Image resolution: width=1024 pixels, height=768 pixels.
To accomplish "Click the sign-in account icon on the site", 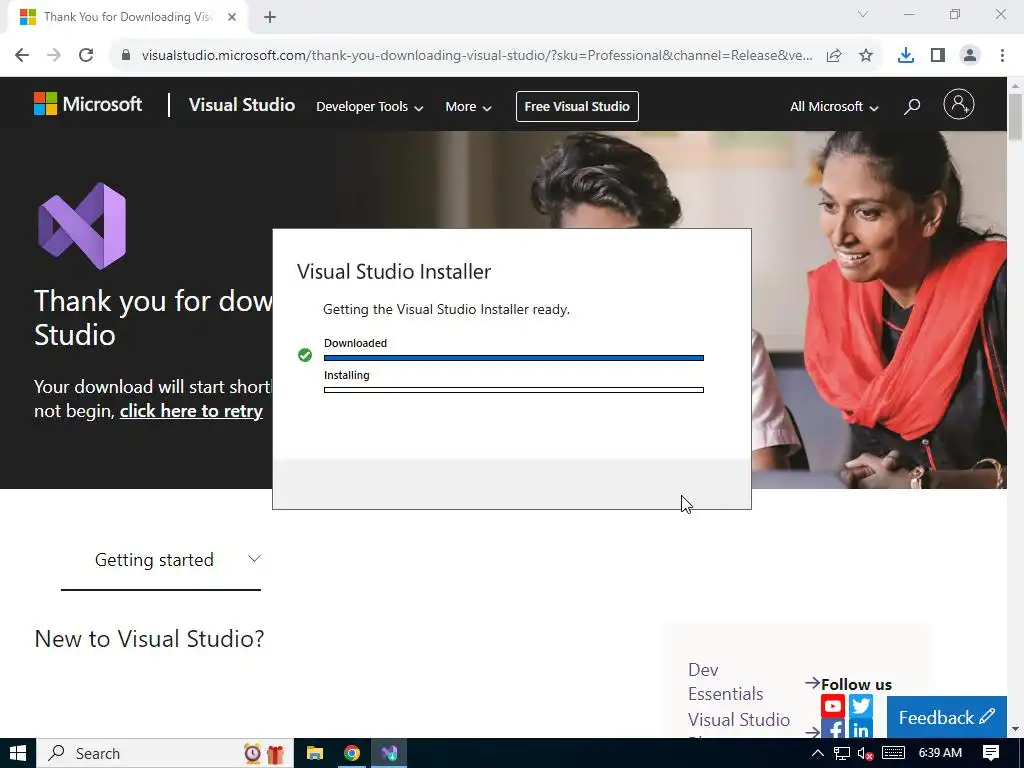I will coord(959,104).
